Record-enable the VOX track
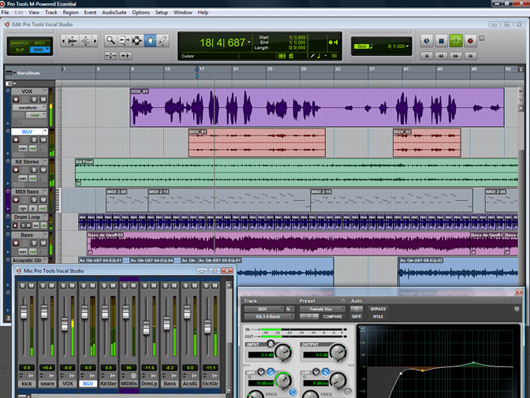Screen dimensions: 530x398 [16, 99]
